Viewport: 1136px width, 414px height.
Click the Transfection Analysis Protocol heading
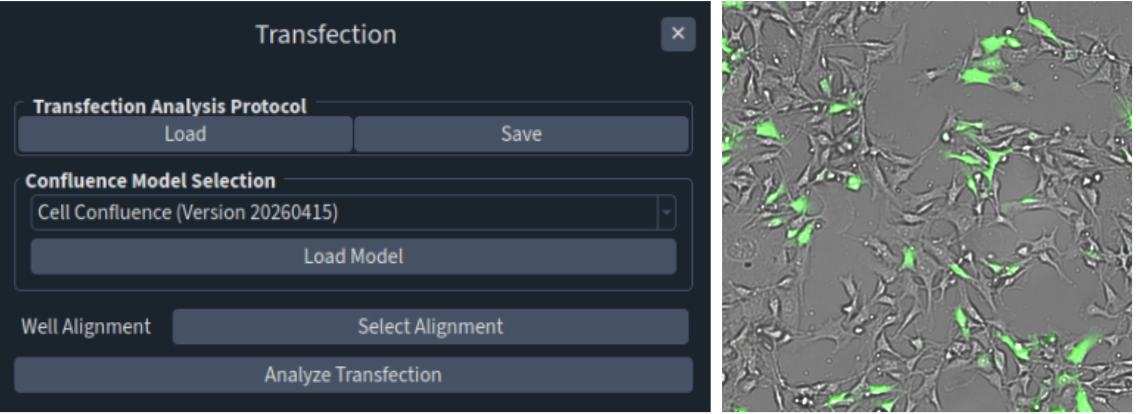coord(170,107)
